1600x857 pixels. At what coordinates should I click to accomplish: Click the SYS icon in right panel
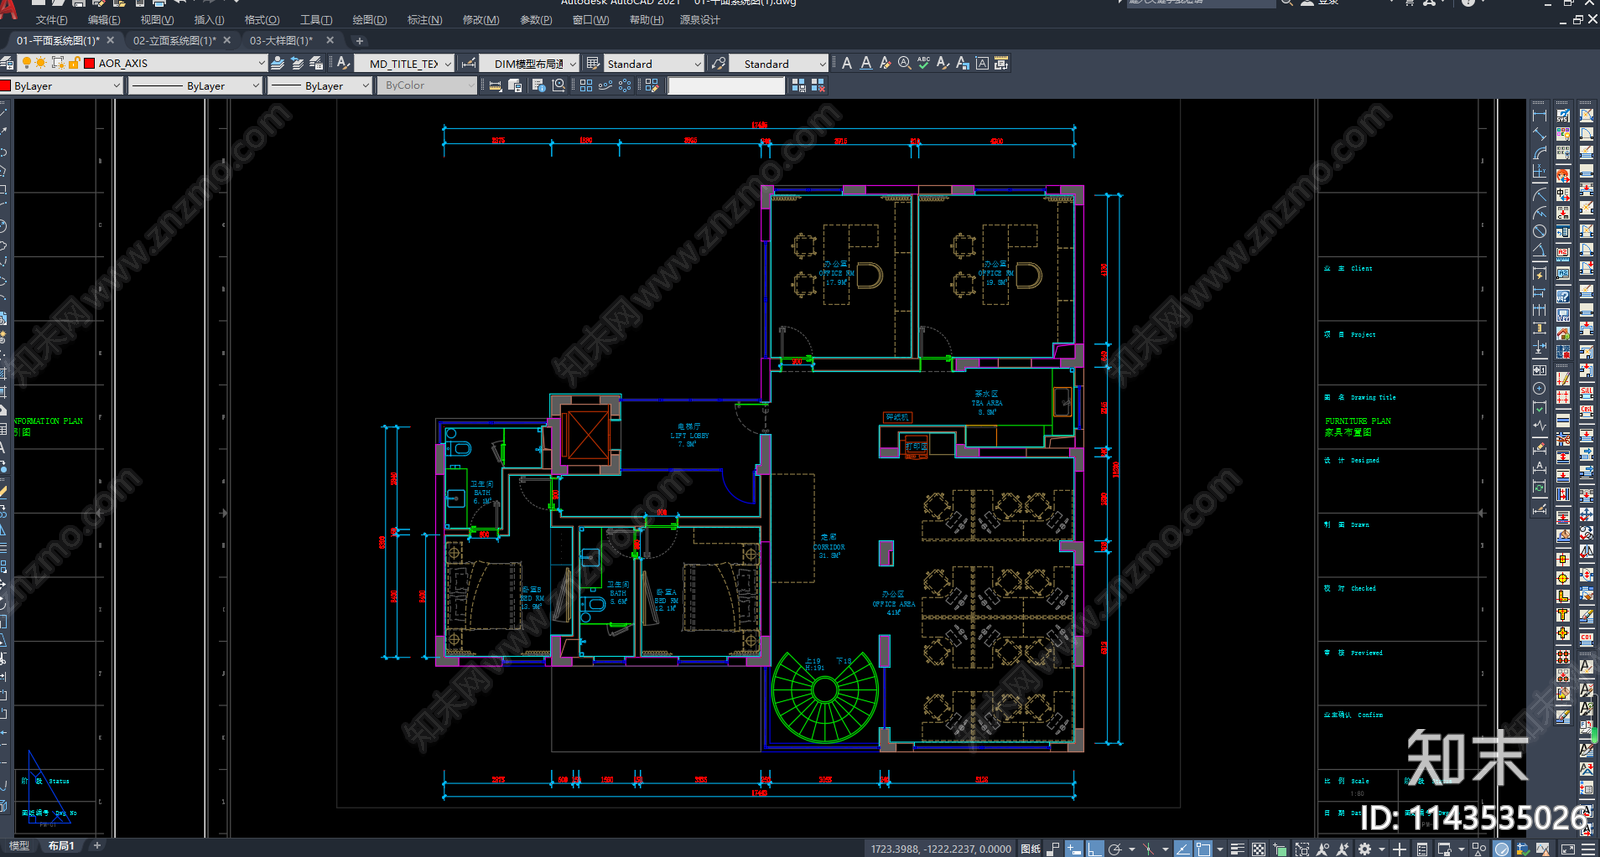[x=1563, y=115]
